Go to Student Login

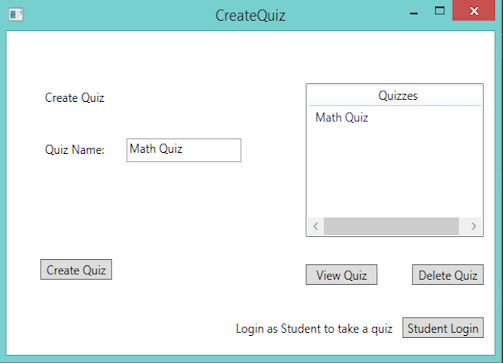(x=443, y=328)
